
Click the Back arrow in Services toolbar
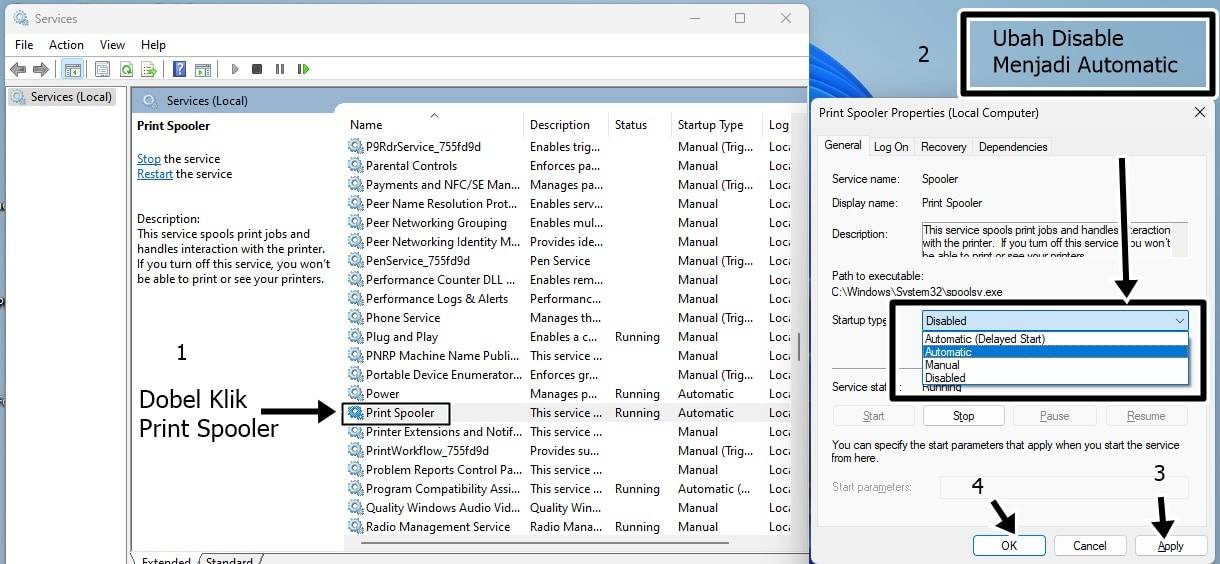17,69
